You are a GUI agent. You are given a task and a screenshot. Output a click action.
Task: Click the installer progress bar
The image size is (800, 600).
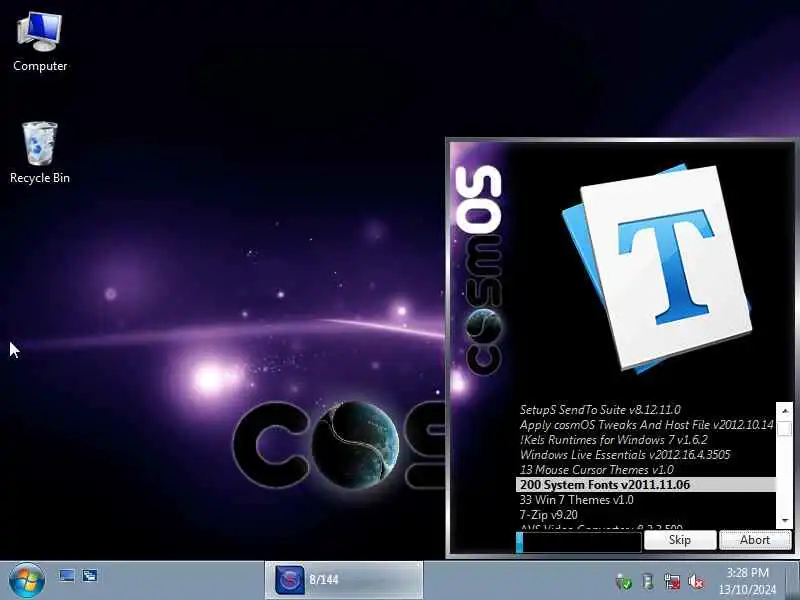(578, 542)
